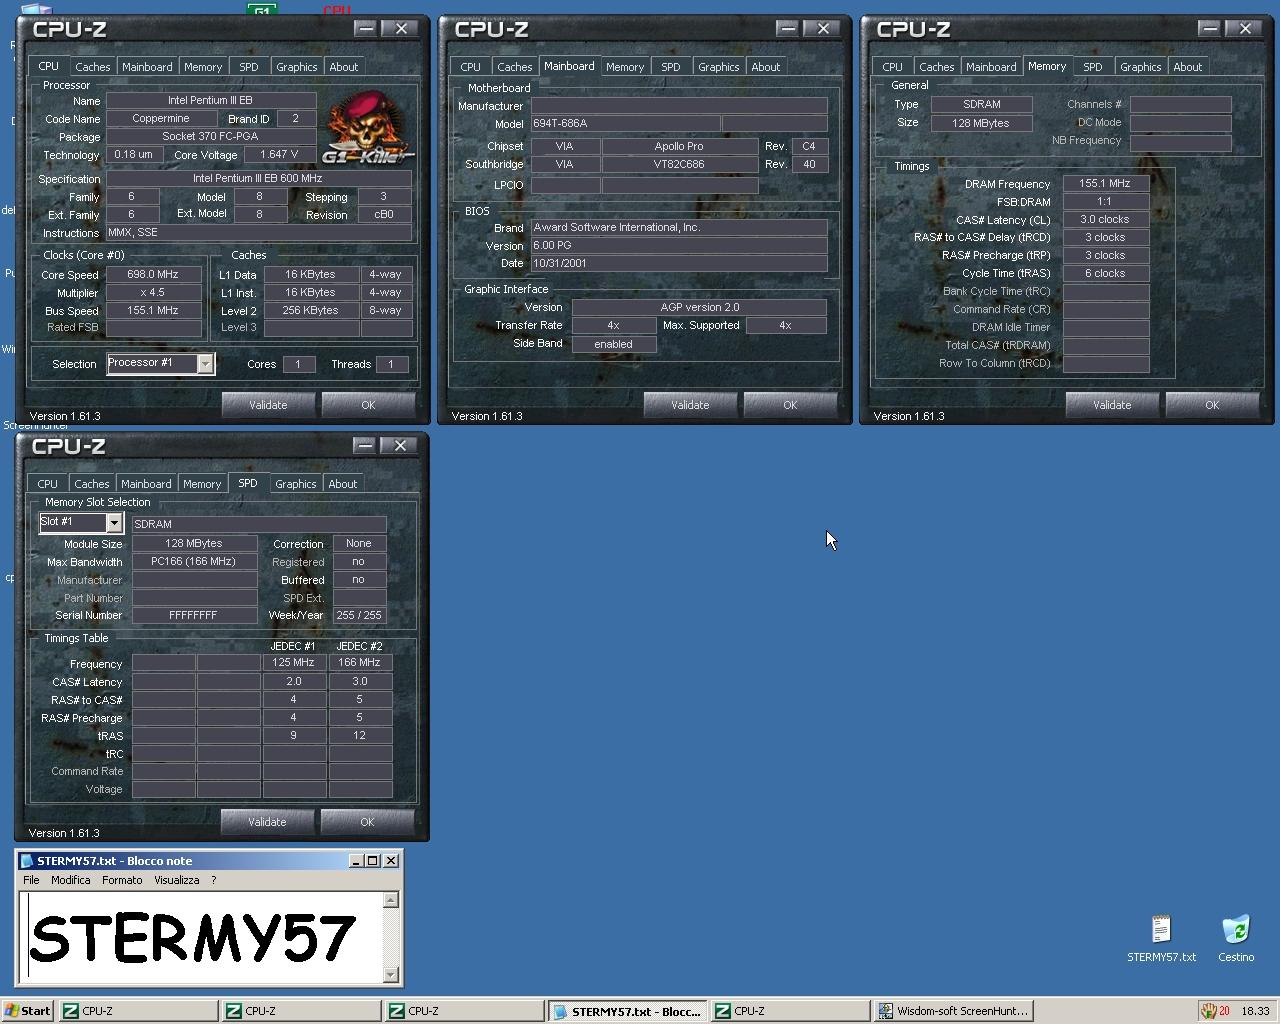Click Notepad scrollbar up arrow
1280x1024 pixels.
pos(391,900)
